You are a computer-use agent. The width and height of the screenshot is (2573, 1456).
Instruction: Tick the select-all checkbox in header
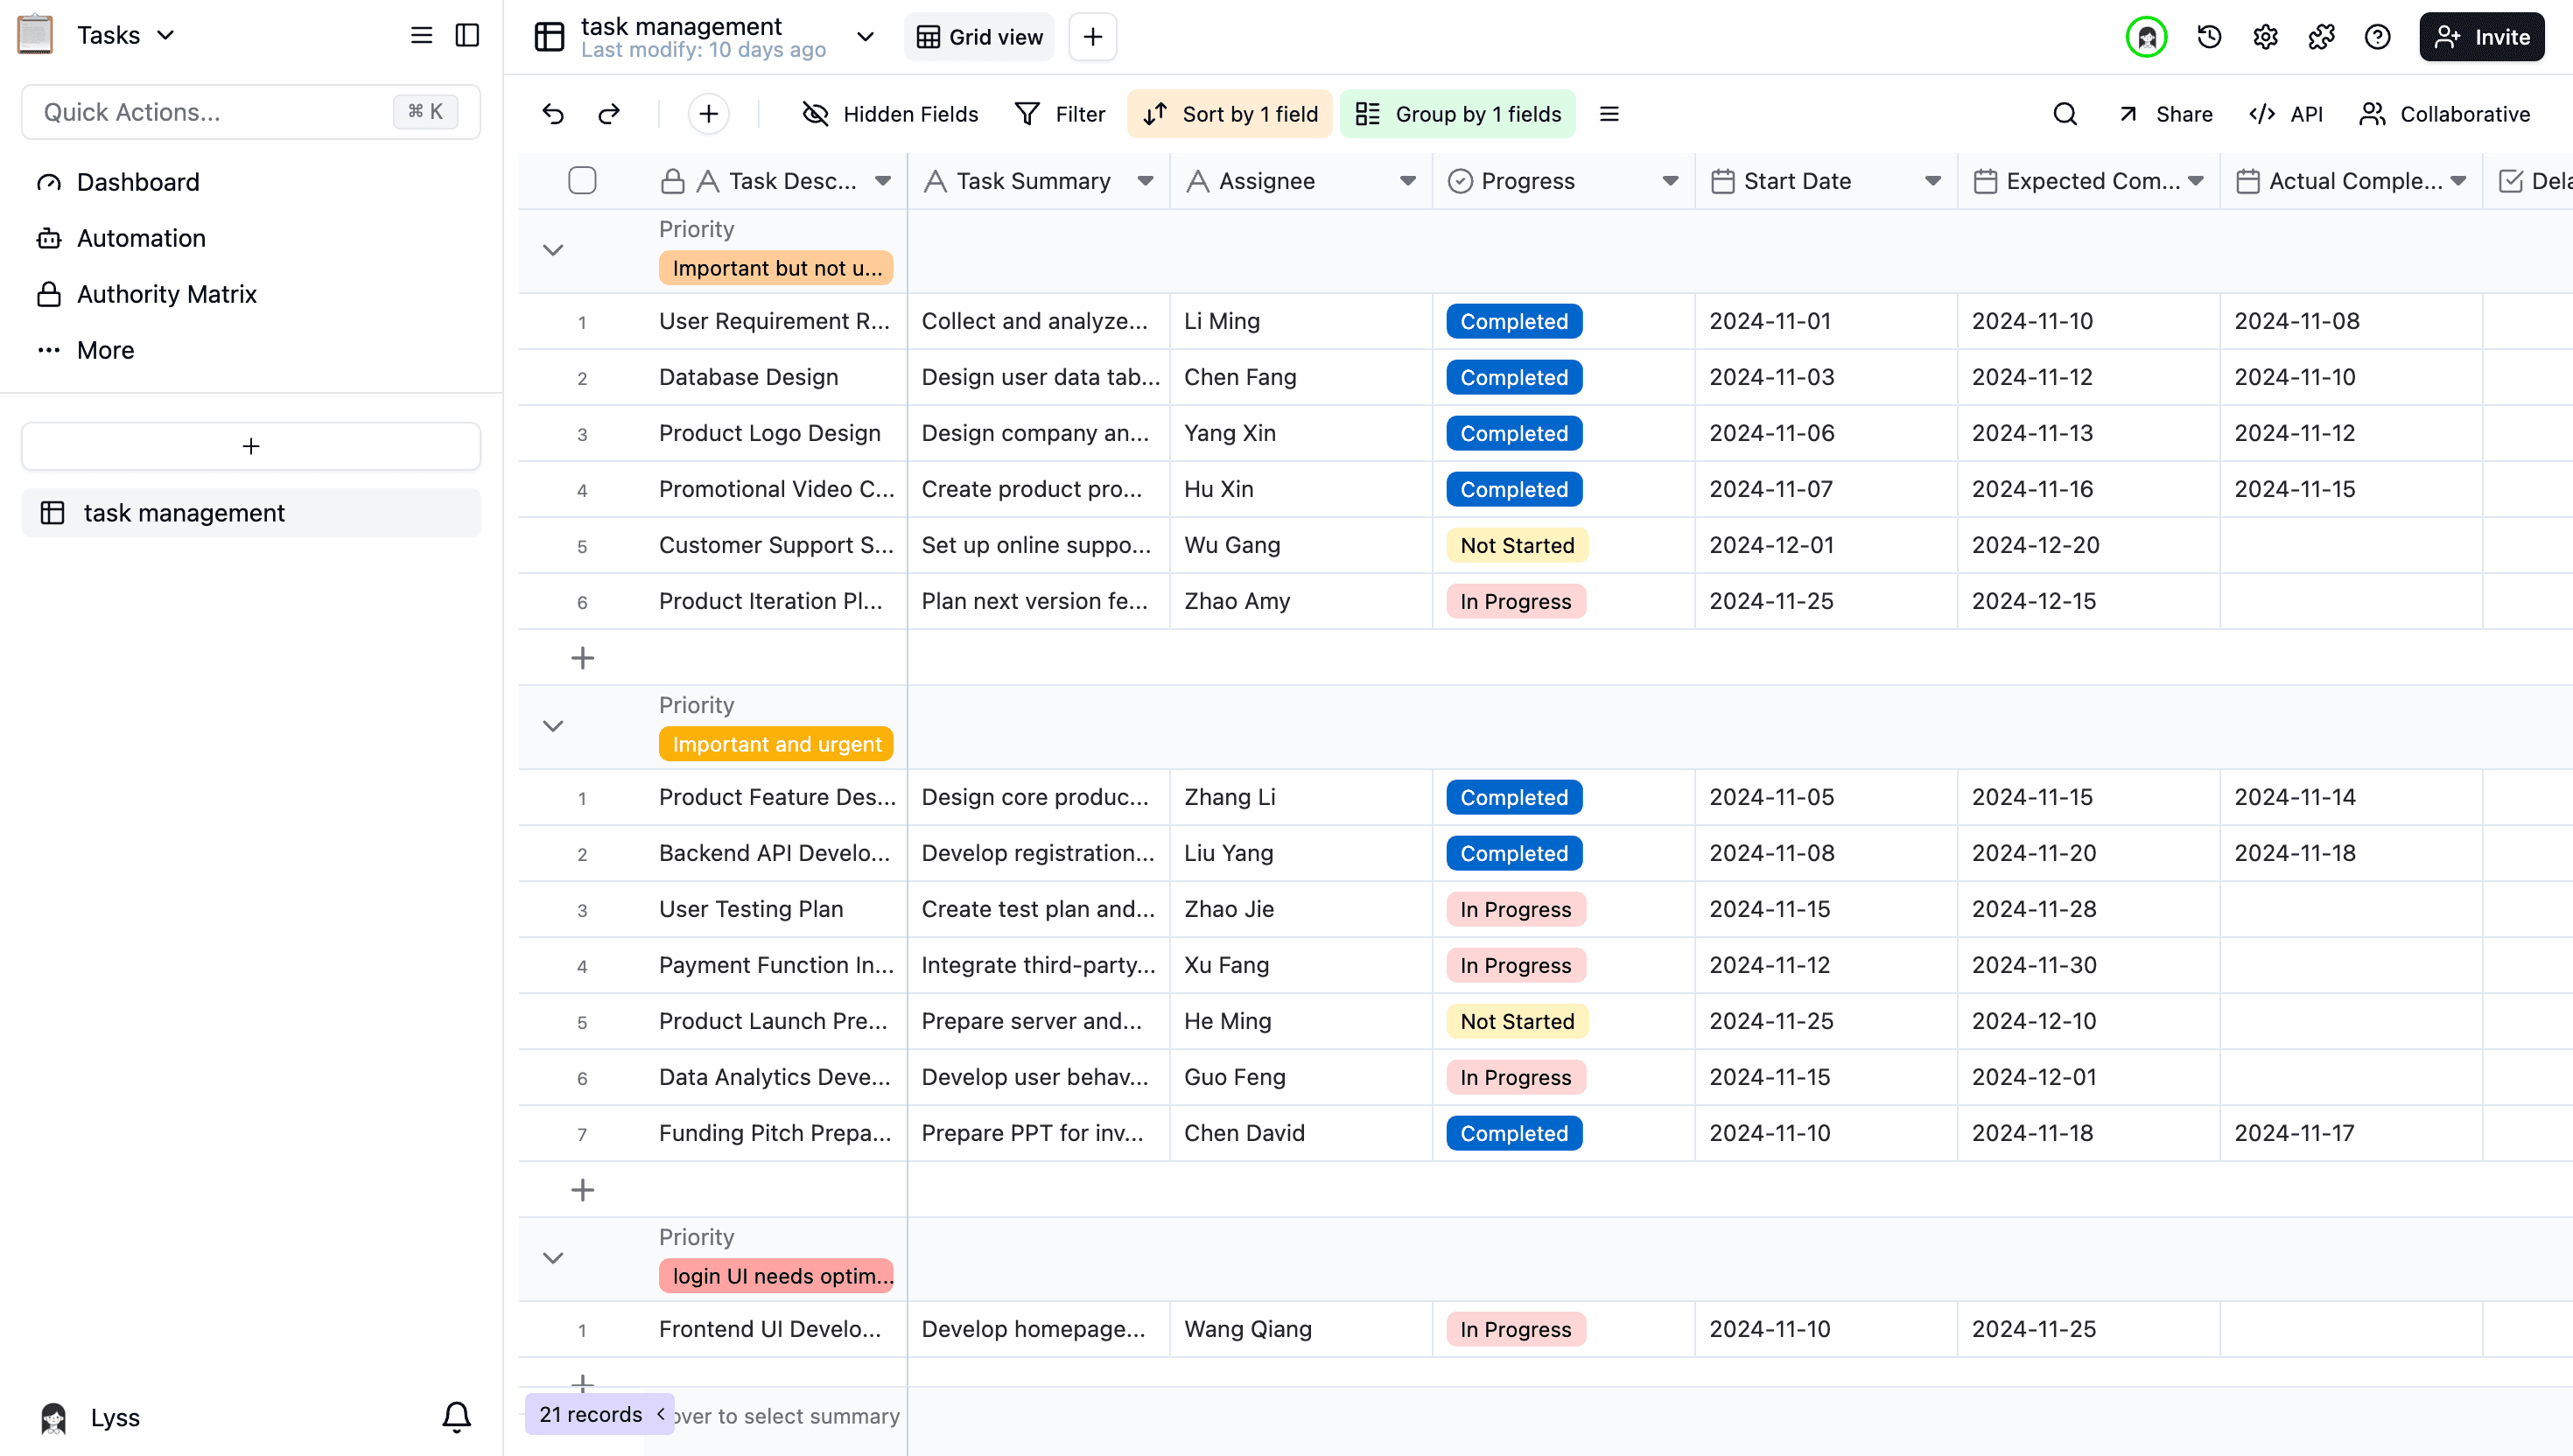click(582, 180)
